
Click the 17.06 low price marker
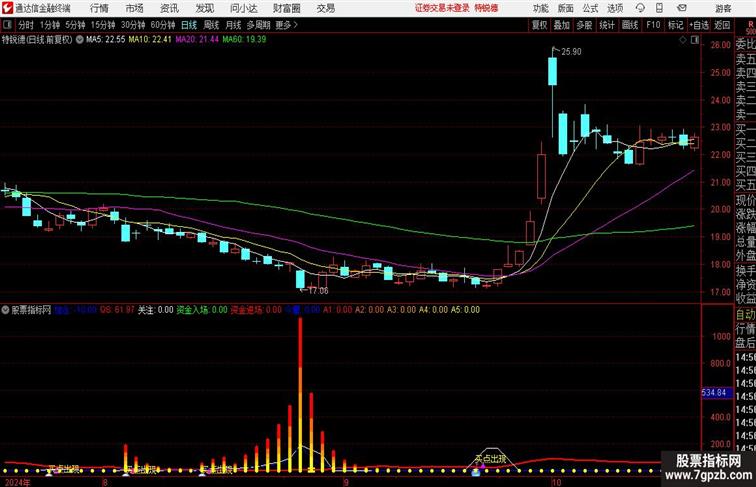click(x=318, y=291)
